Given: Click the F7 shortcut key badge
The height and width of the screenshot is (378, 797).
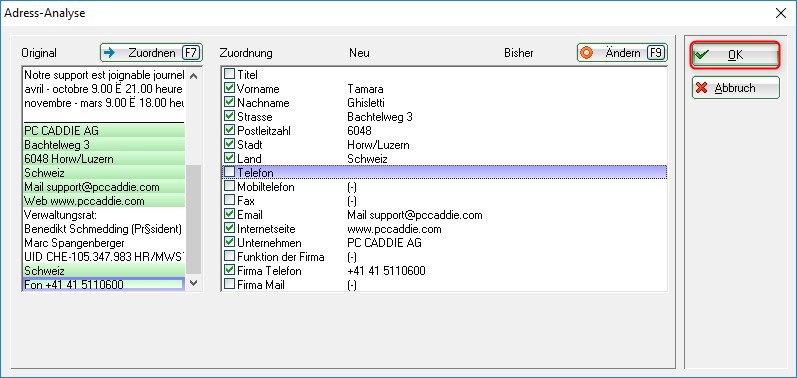Looking at the screenshot, I should pos(192,53).
